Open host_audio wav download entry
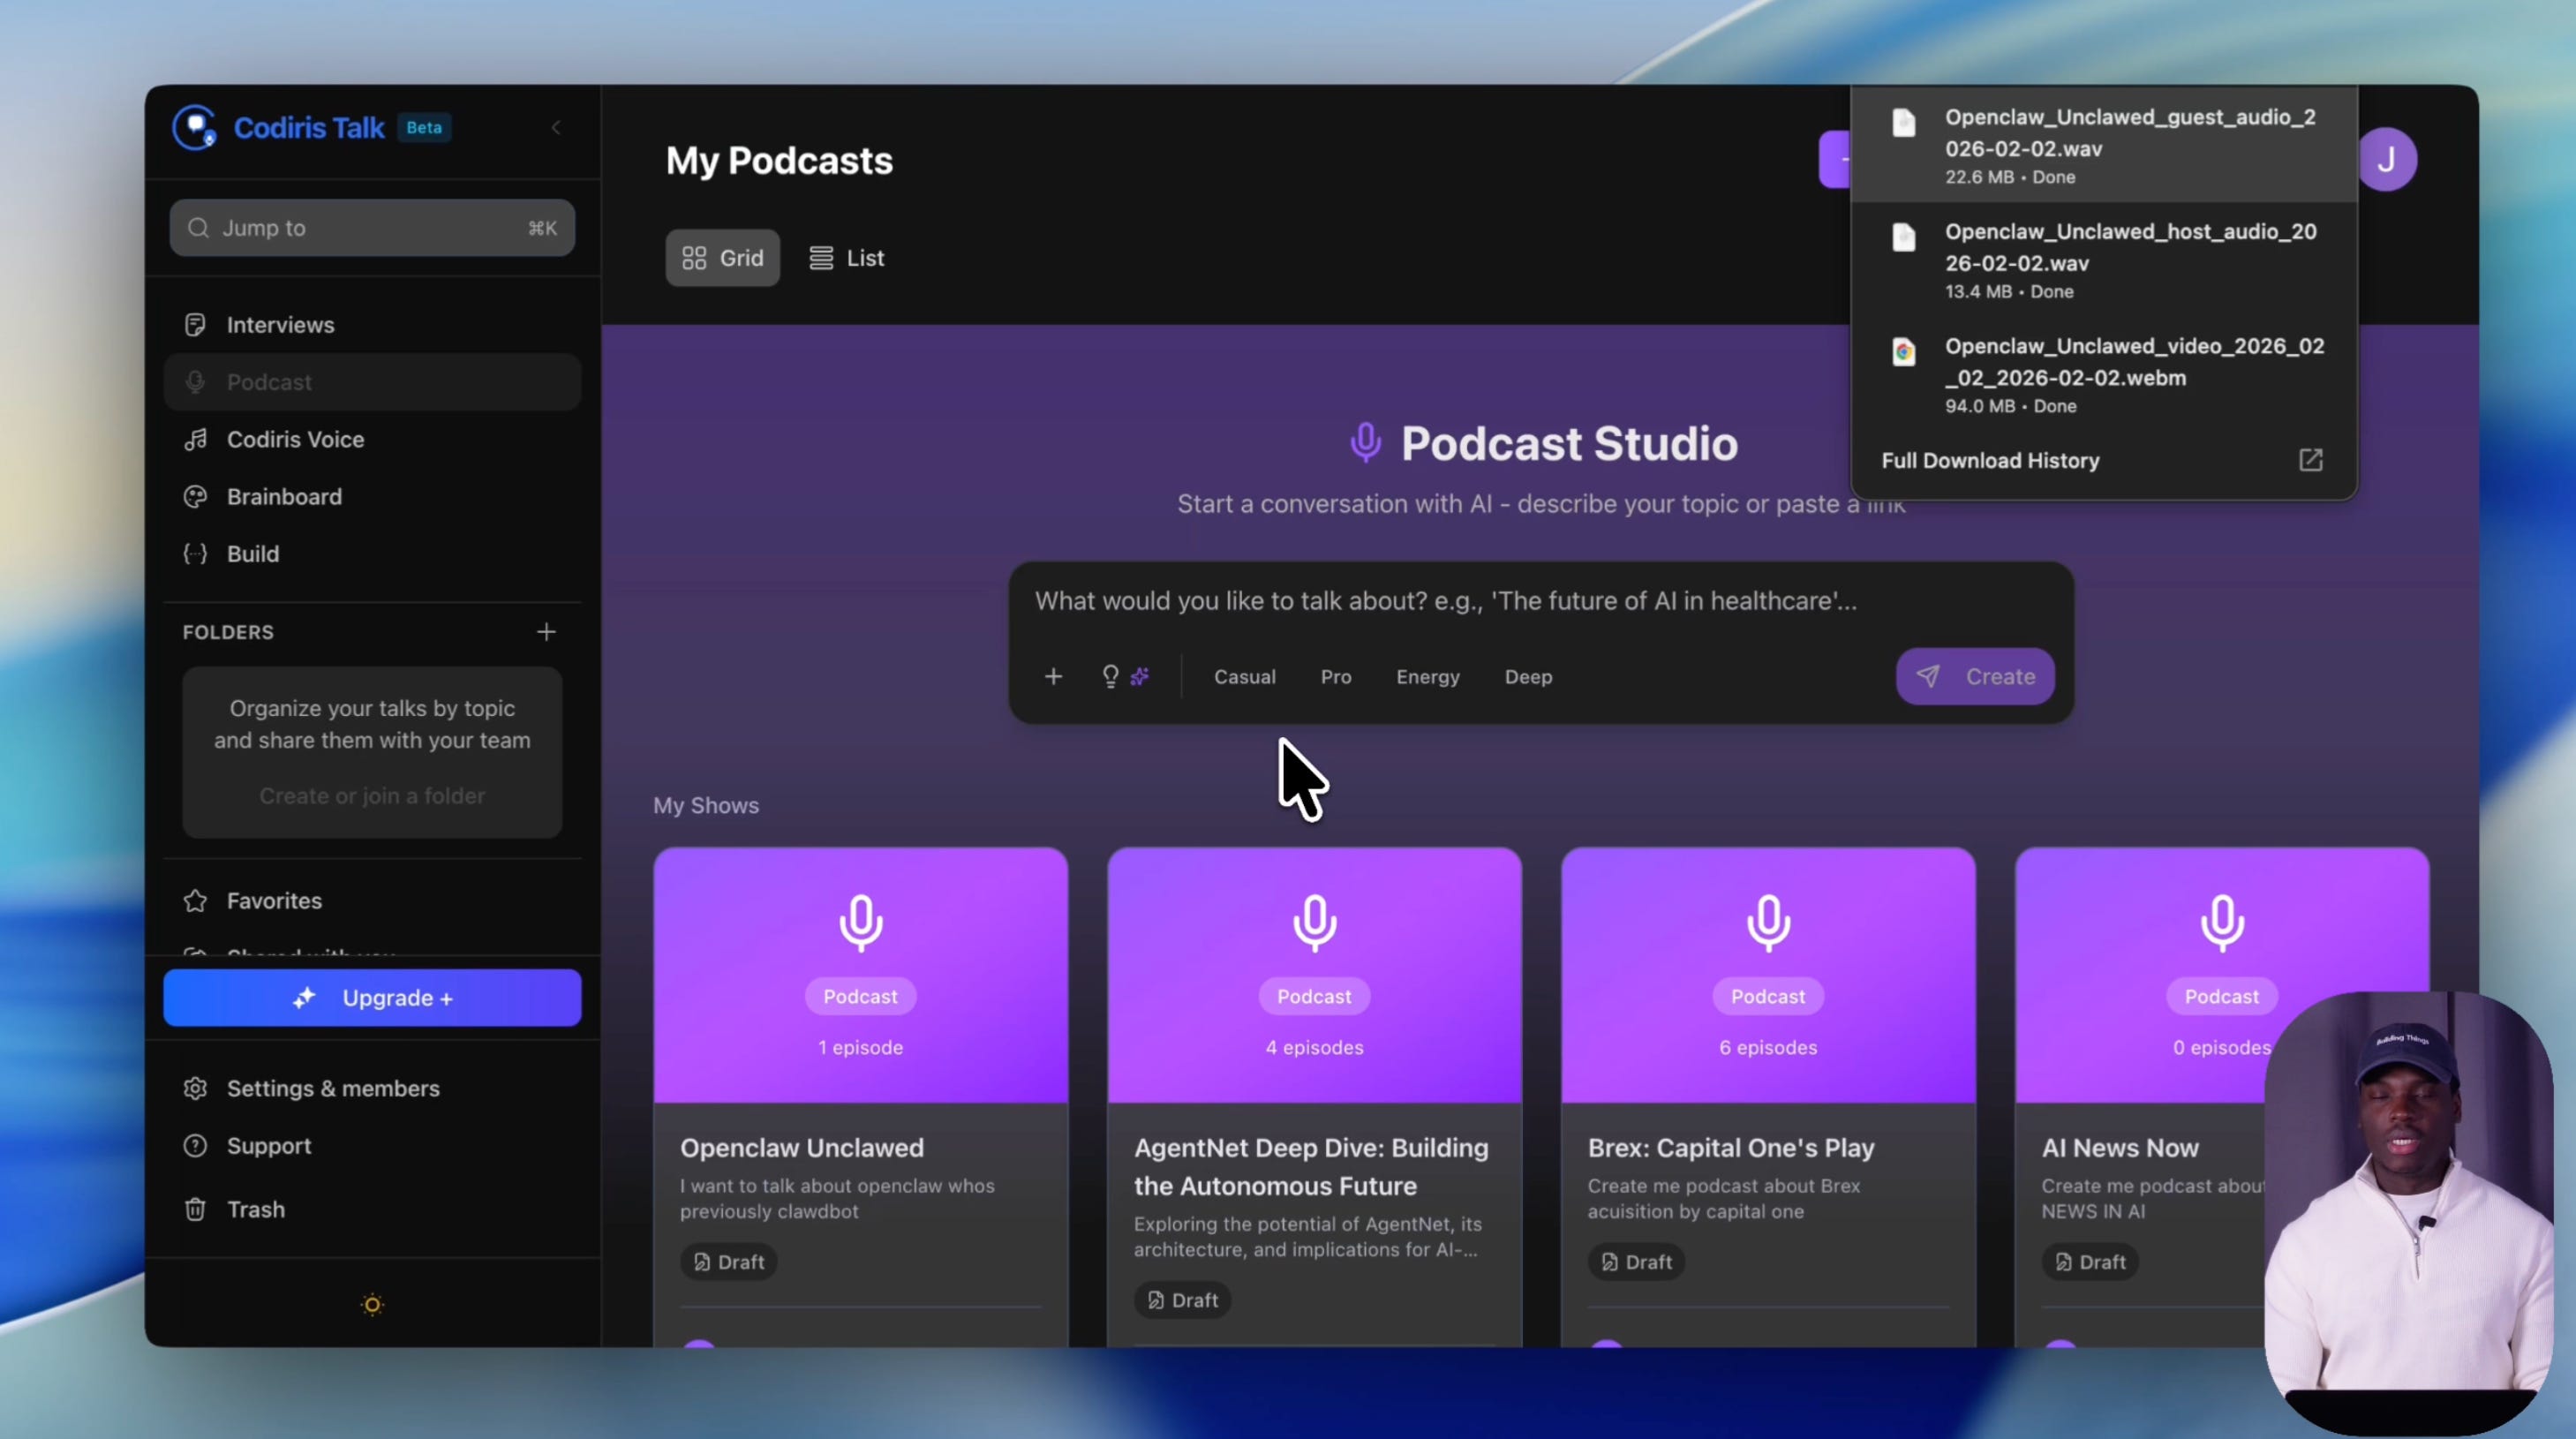 (x=2104, y=260)
